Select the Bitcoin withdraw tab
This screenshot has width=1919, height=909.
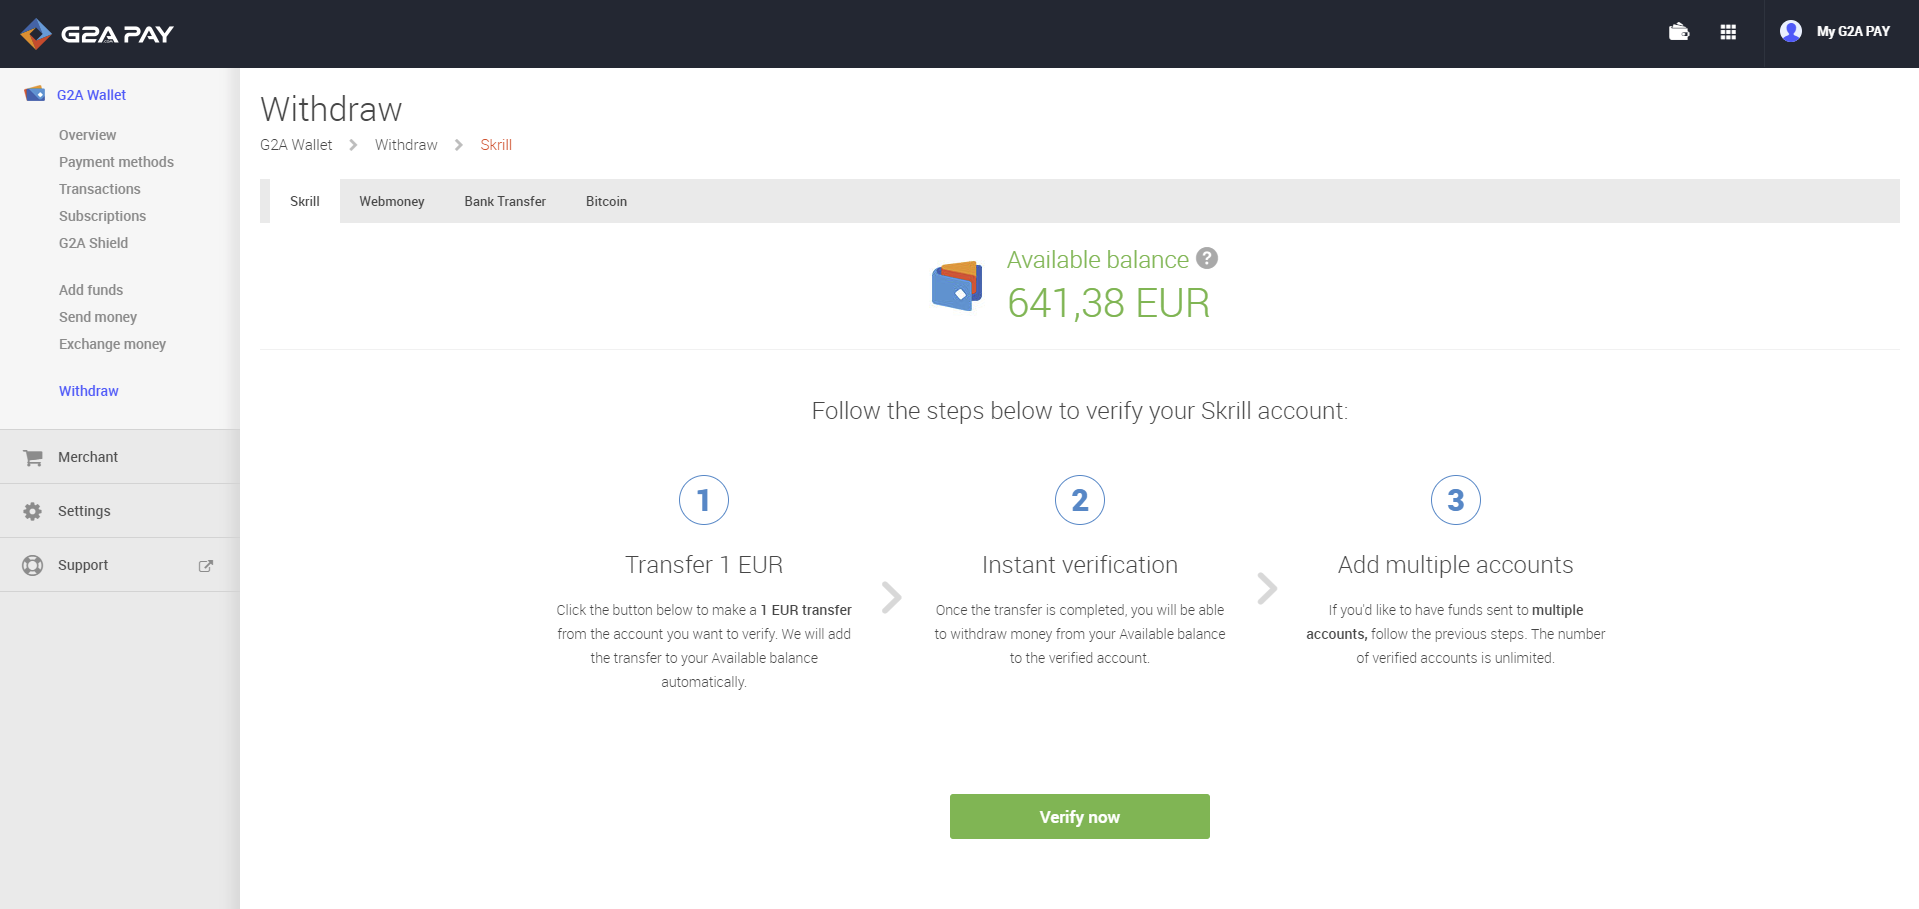point(606,202)
